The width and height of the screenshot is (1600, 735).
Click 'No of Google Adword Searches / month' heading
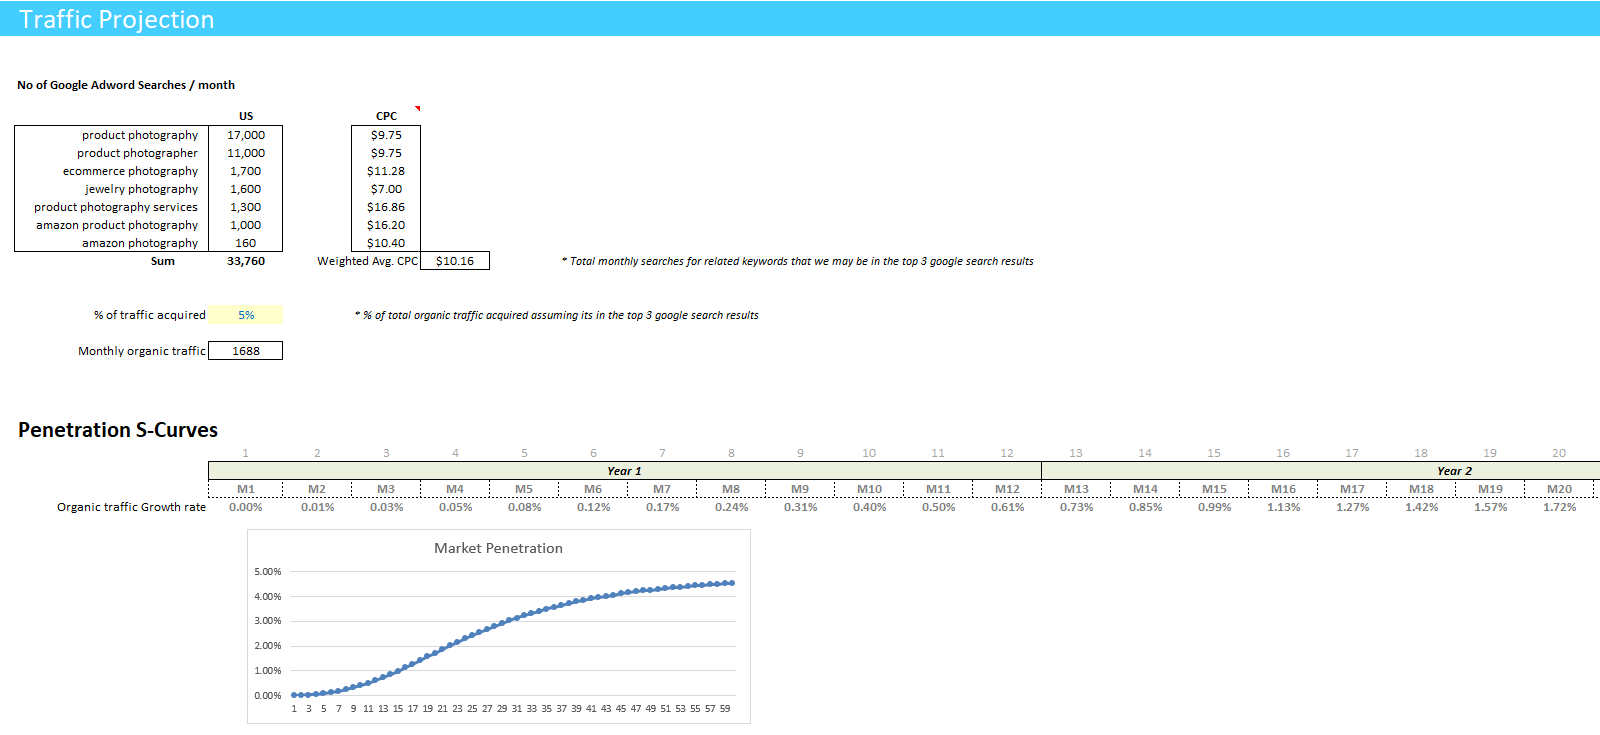126,85
